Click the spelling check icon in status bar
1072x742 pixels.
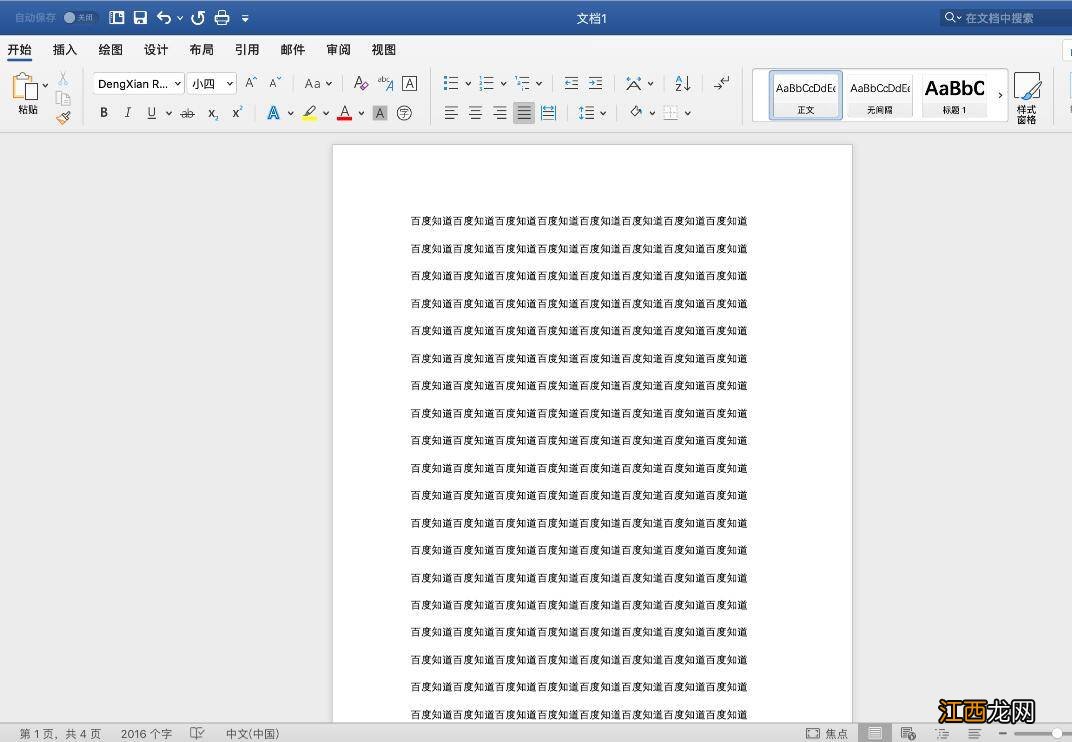point(197,733)
